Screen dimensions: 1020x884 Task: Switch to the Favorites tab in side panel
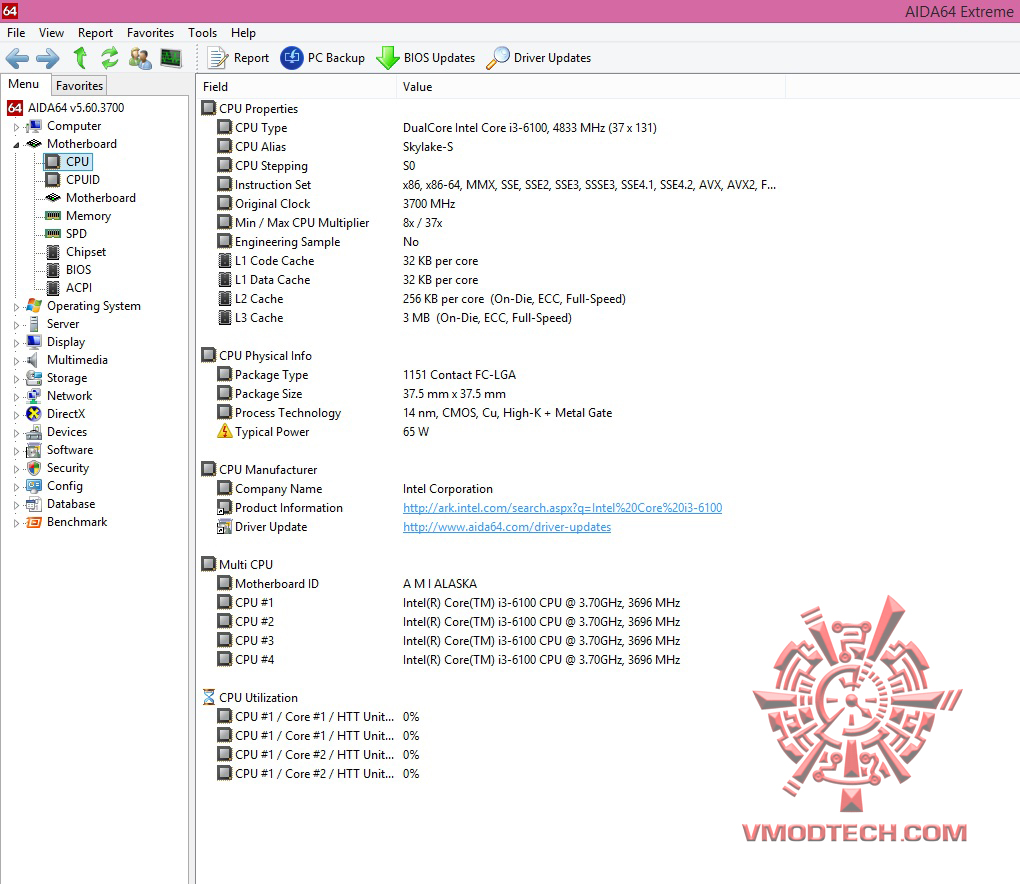pos(79,85)
